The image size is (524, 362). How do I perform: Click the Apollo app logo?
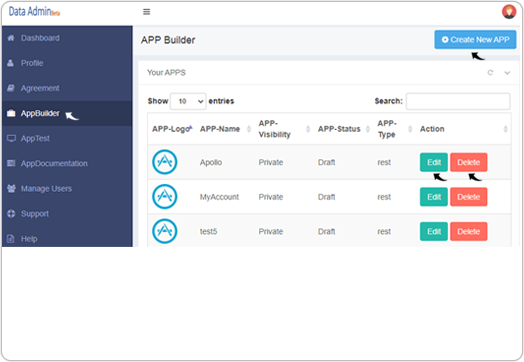click(165, 162)
